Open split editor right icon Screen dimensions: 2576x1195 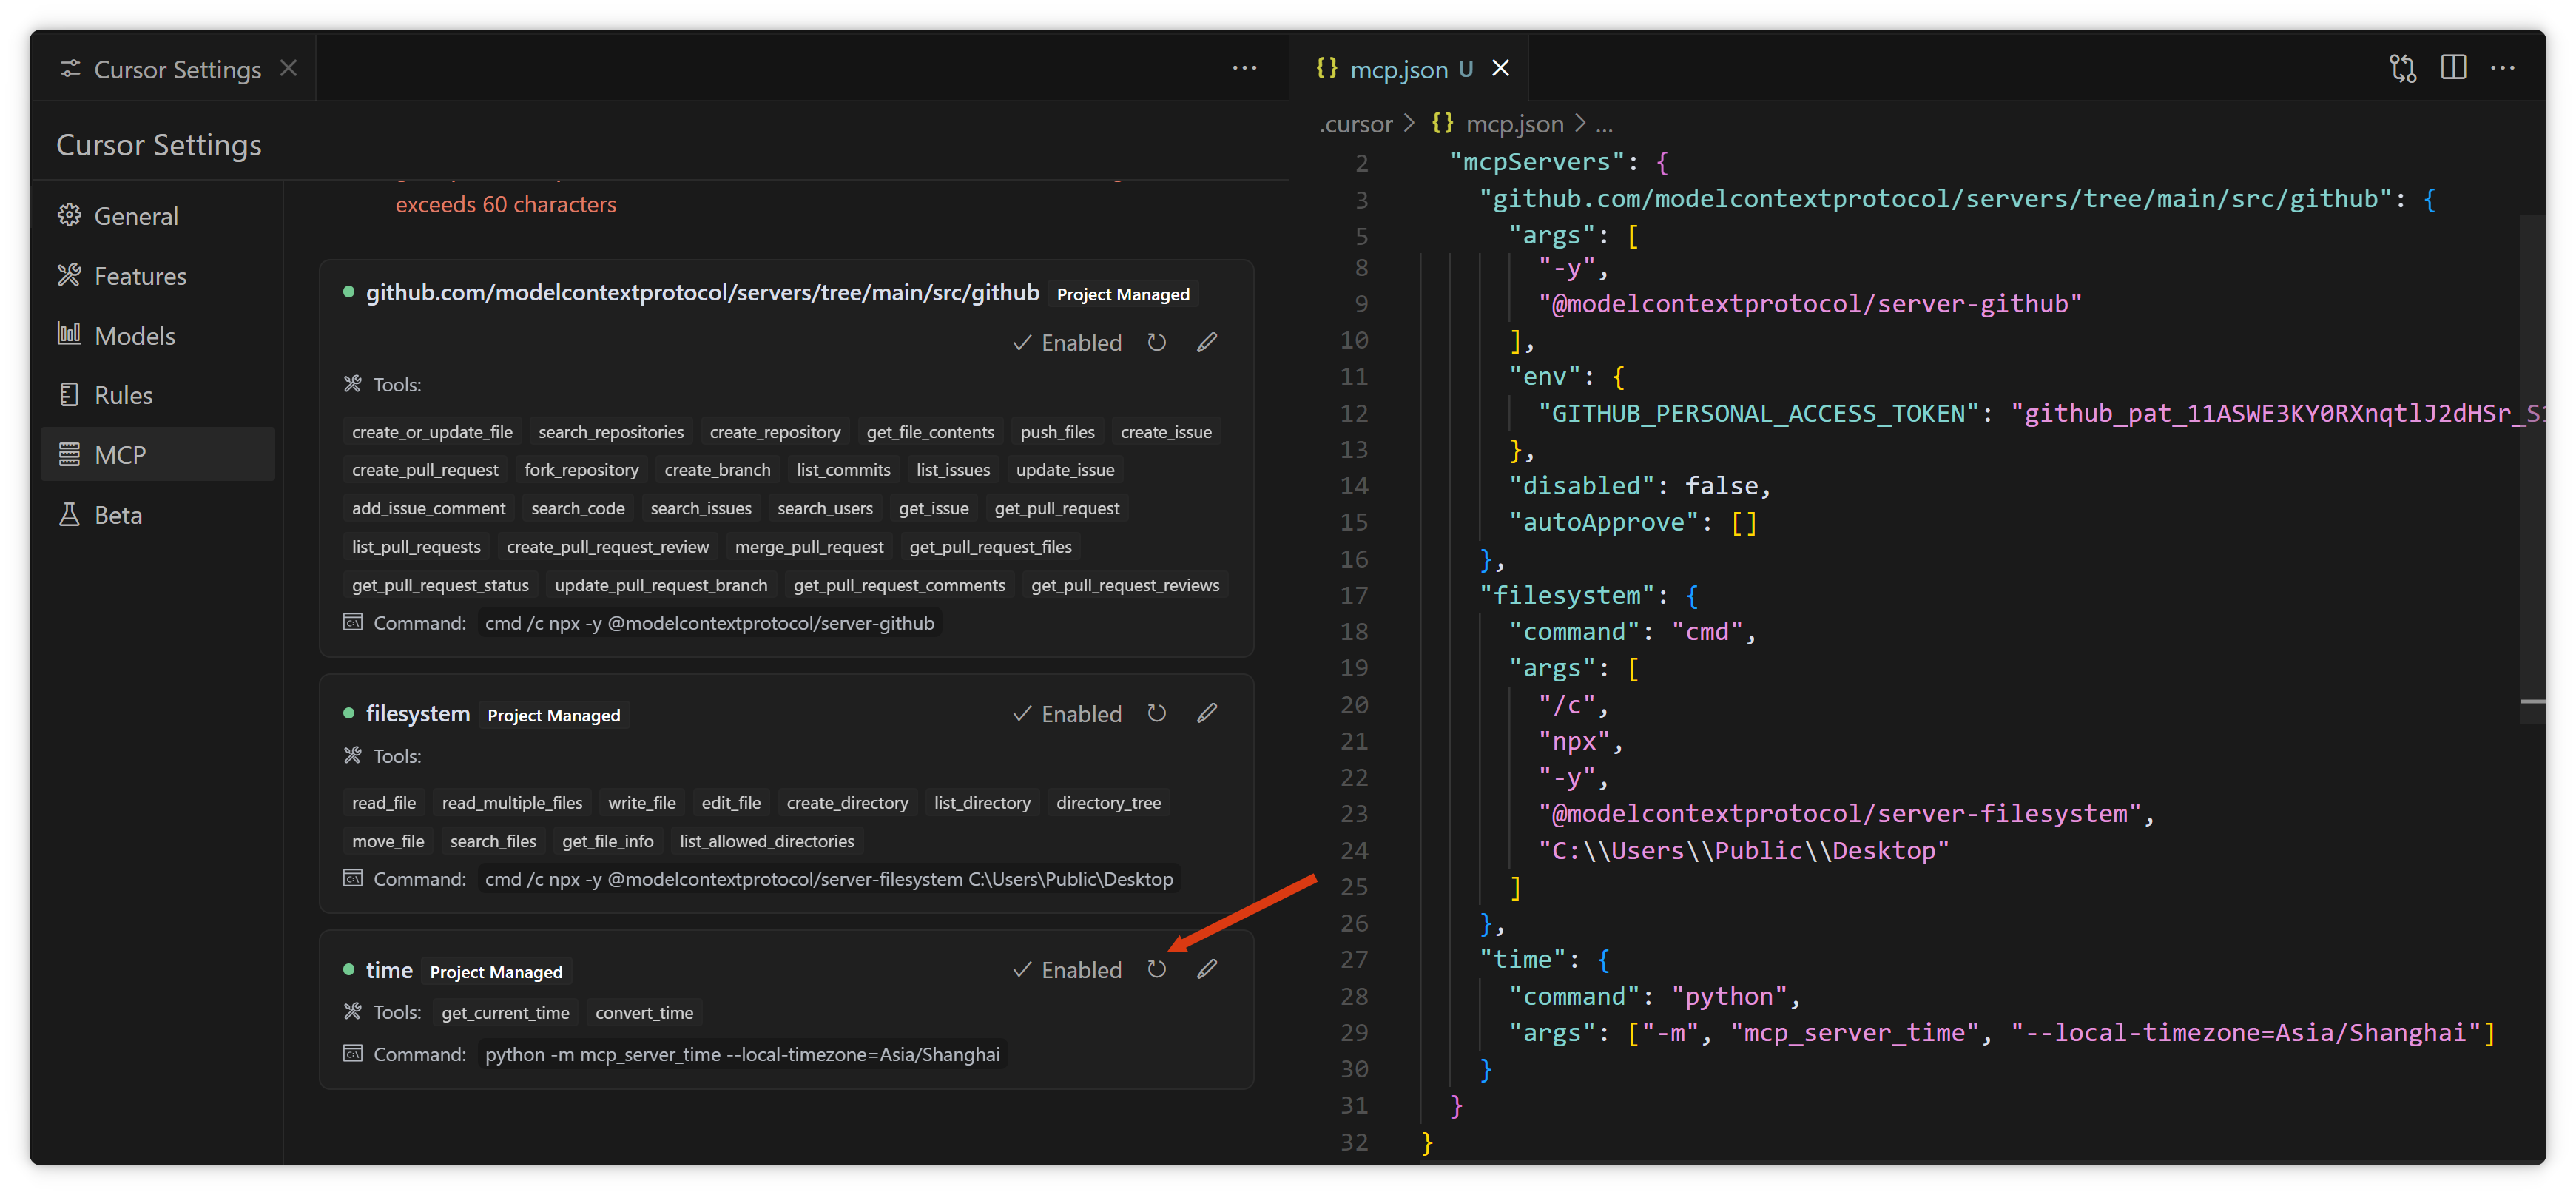(x=2453, y=68)
